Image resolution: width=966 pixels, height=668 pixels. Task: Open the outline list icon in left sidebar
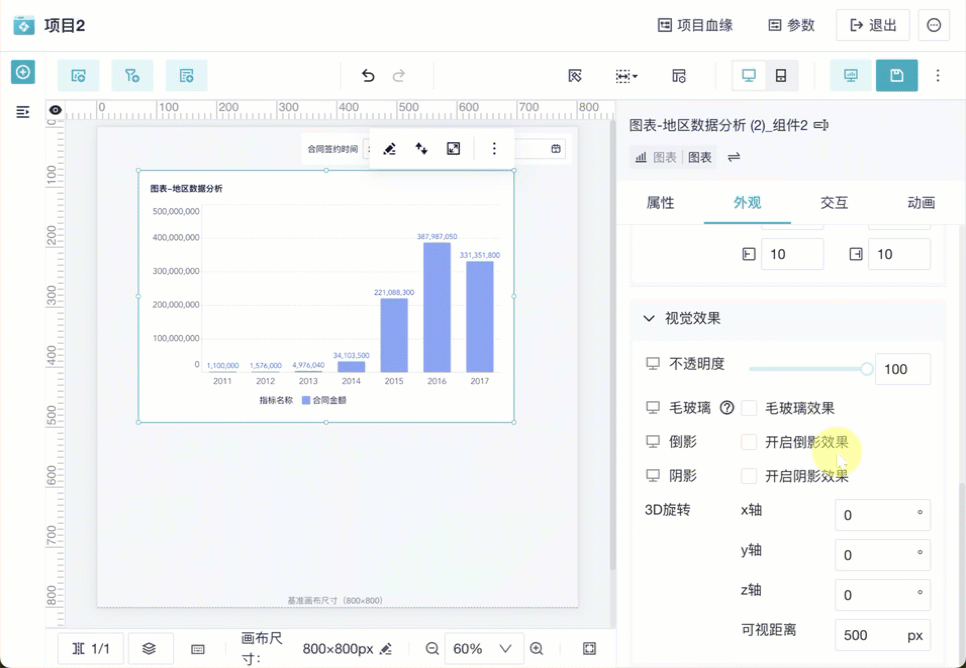tap(23, 112)
